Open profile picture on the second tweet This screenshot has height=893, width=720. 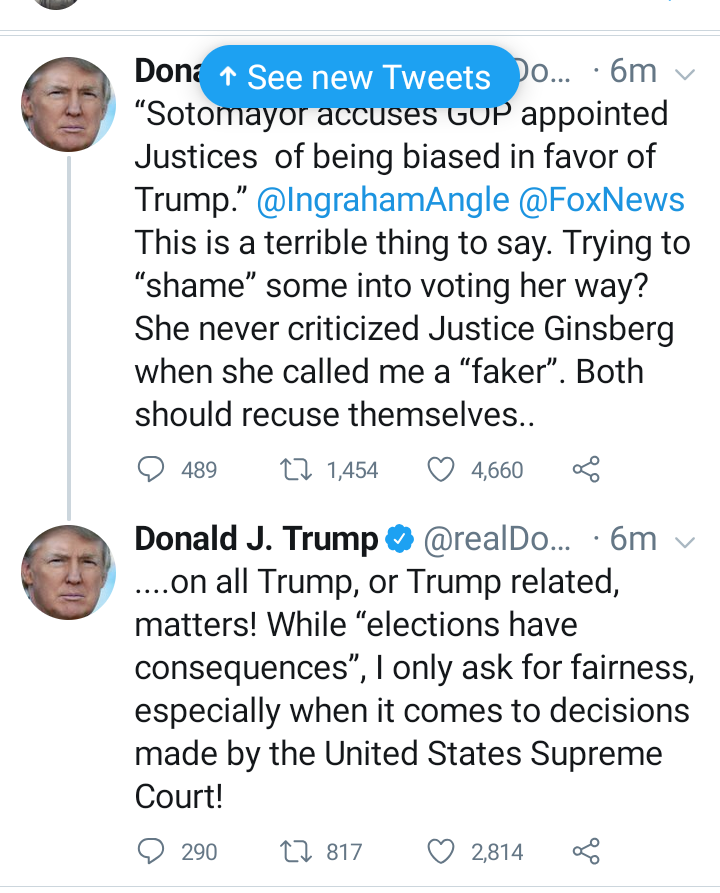68,571
